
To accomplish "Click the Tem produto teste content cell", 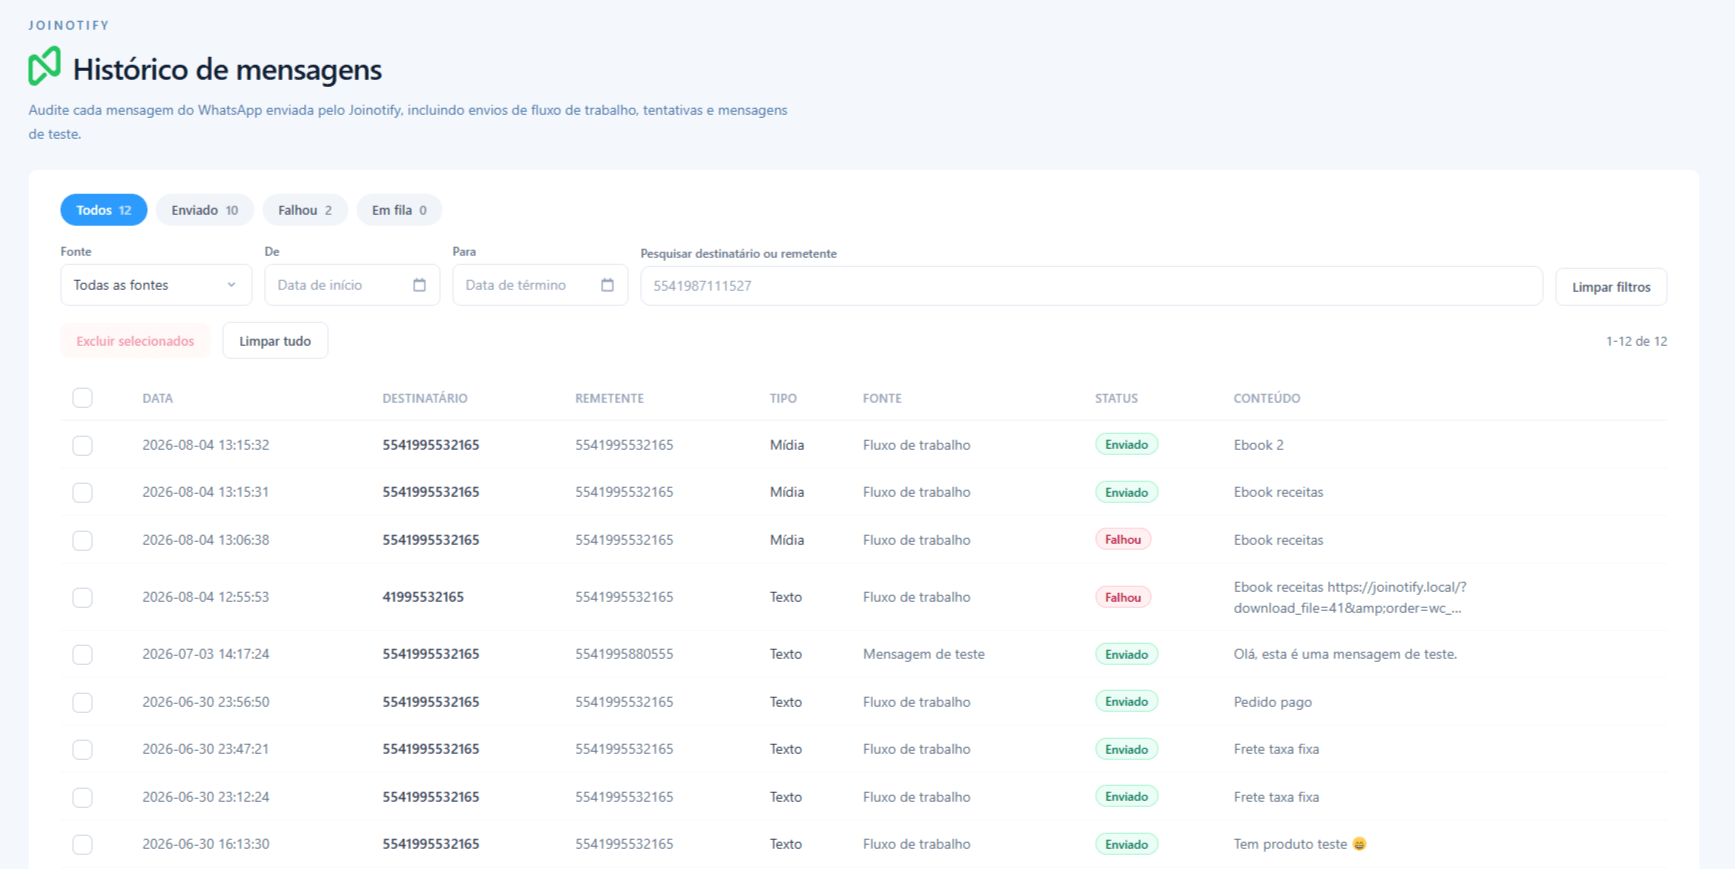I will pos(1300,844).
